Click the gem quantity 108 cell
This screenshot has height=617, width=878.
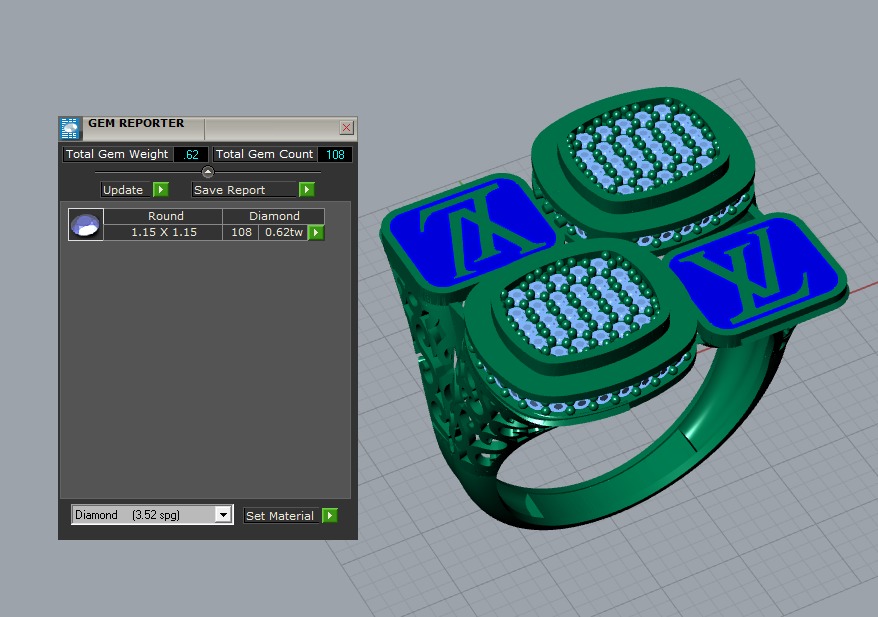pyautogui.click(x=241, y=232)
